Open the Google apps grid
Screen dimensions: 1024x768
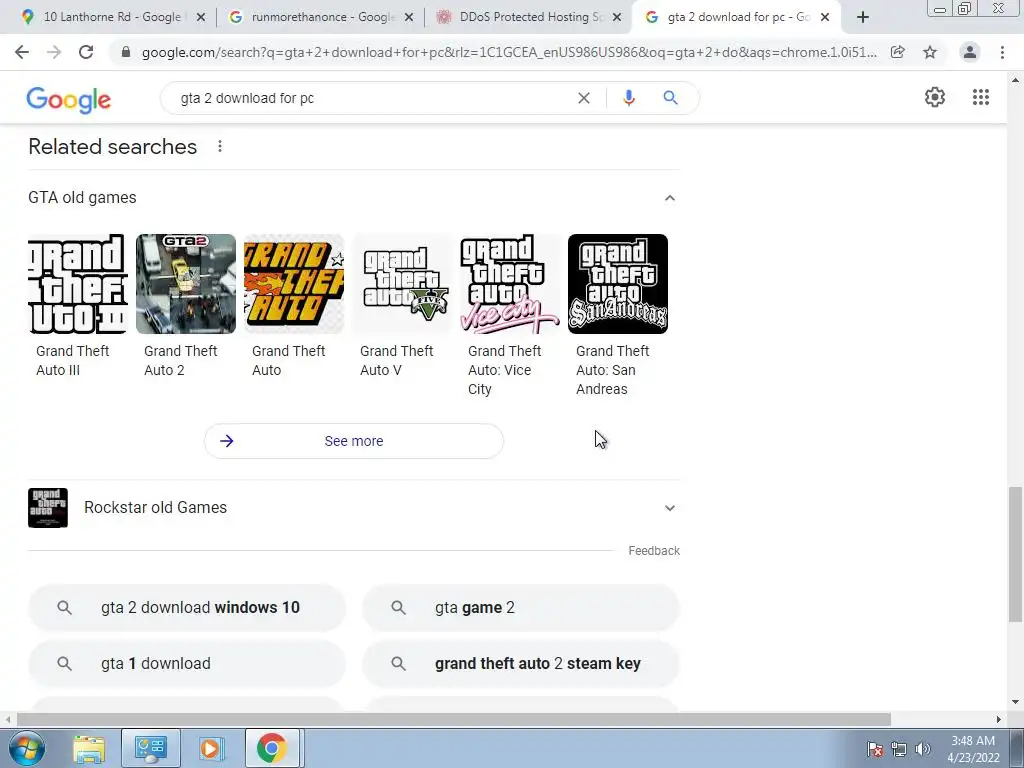[980, 97]
